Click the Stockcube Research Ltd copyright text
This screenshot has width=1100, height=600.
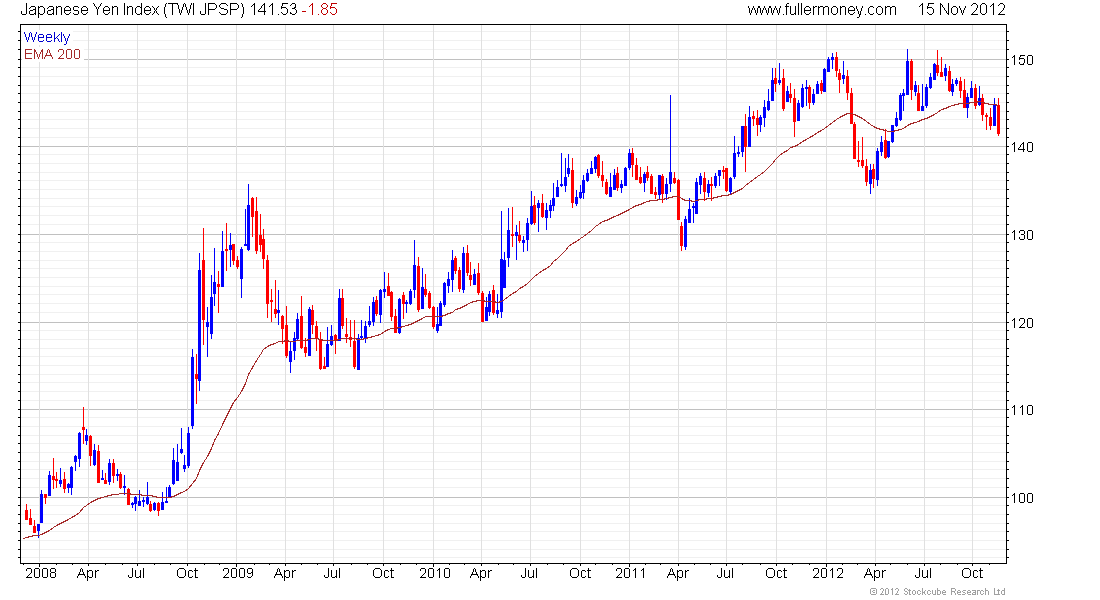point(937,592)
